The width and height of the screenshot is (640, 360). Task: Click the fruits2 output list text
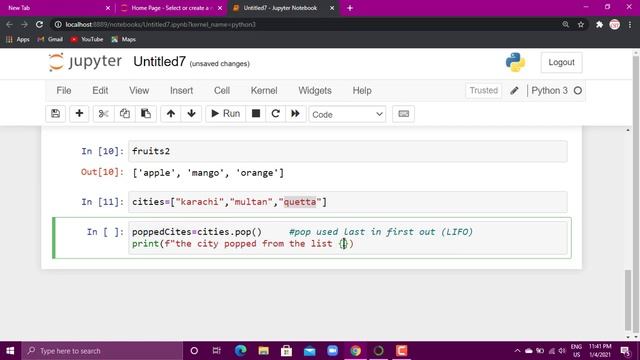pyautogui.click(x=208, y=173)
